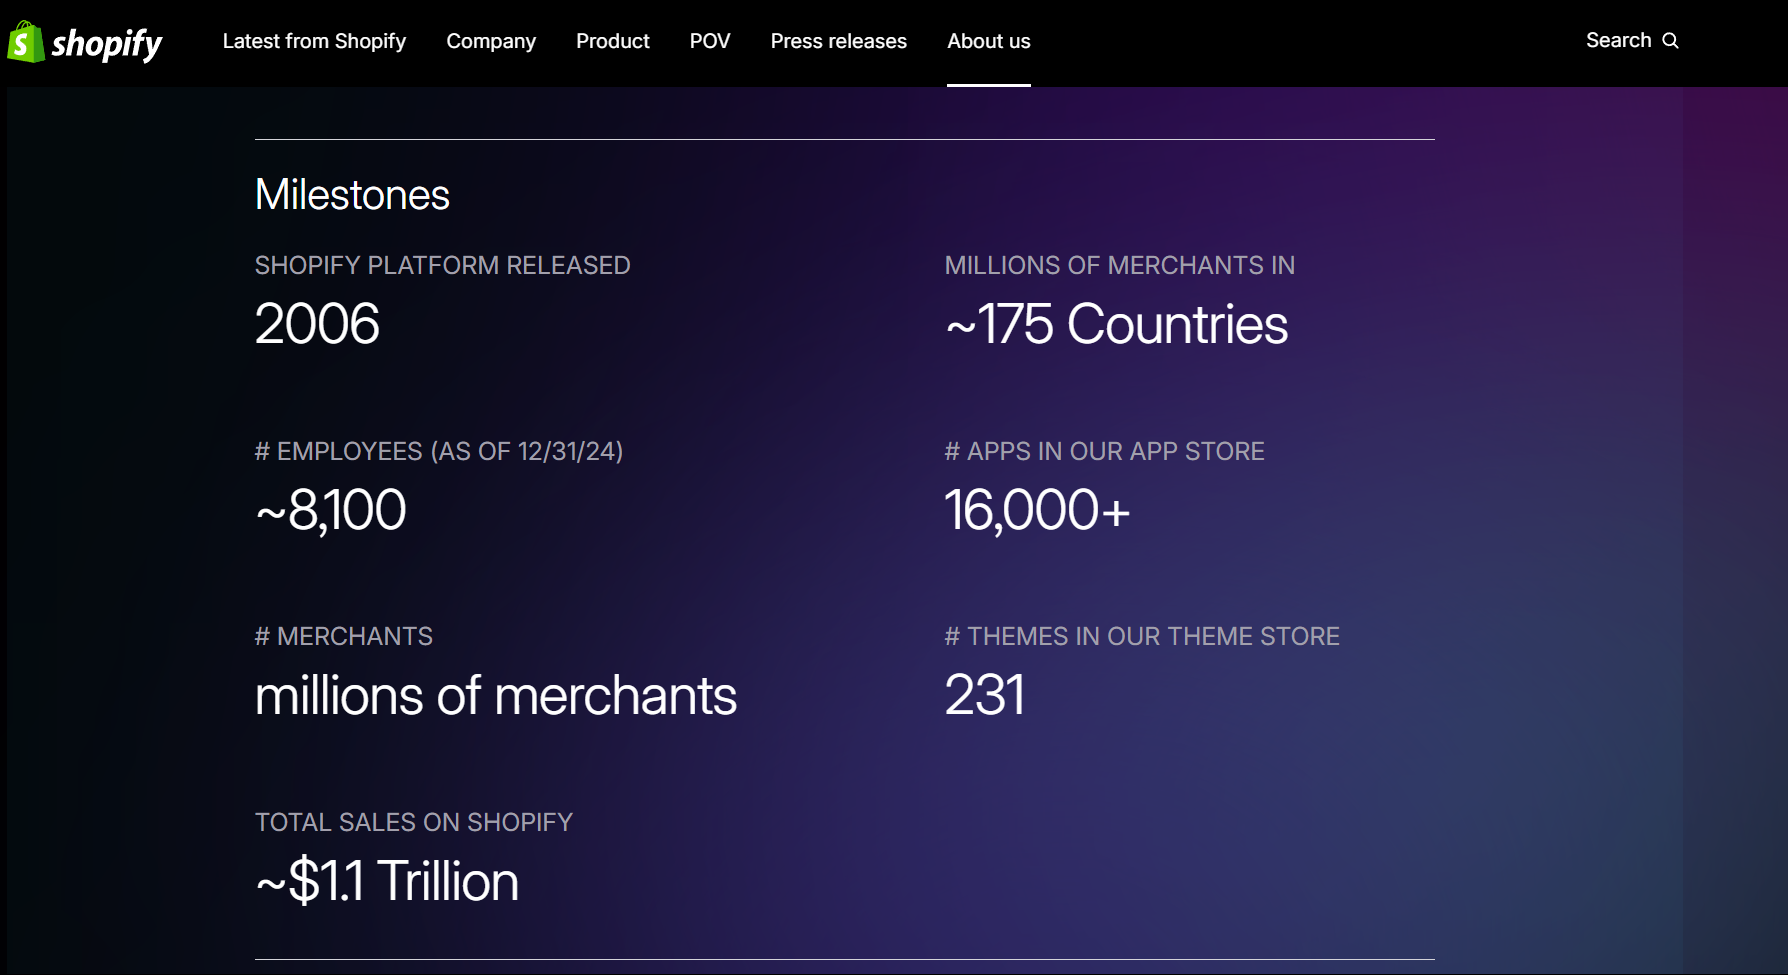
Task: Select the About us tab
Action: tap(989, 41)
